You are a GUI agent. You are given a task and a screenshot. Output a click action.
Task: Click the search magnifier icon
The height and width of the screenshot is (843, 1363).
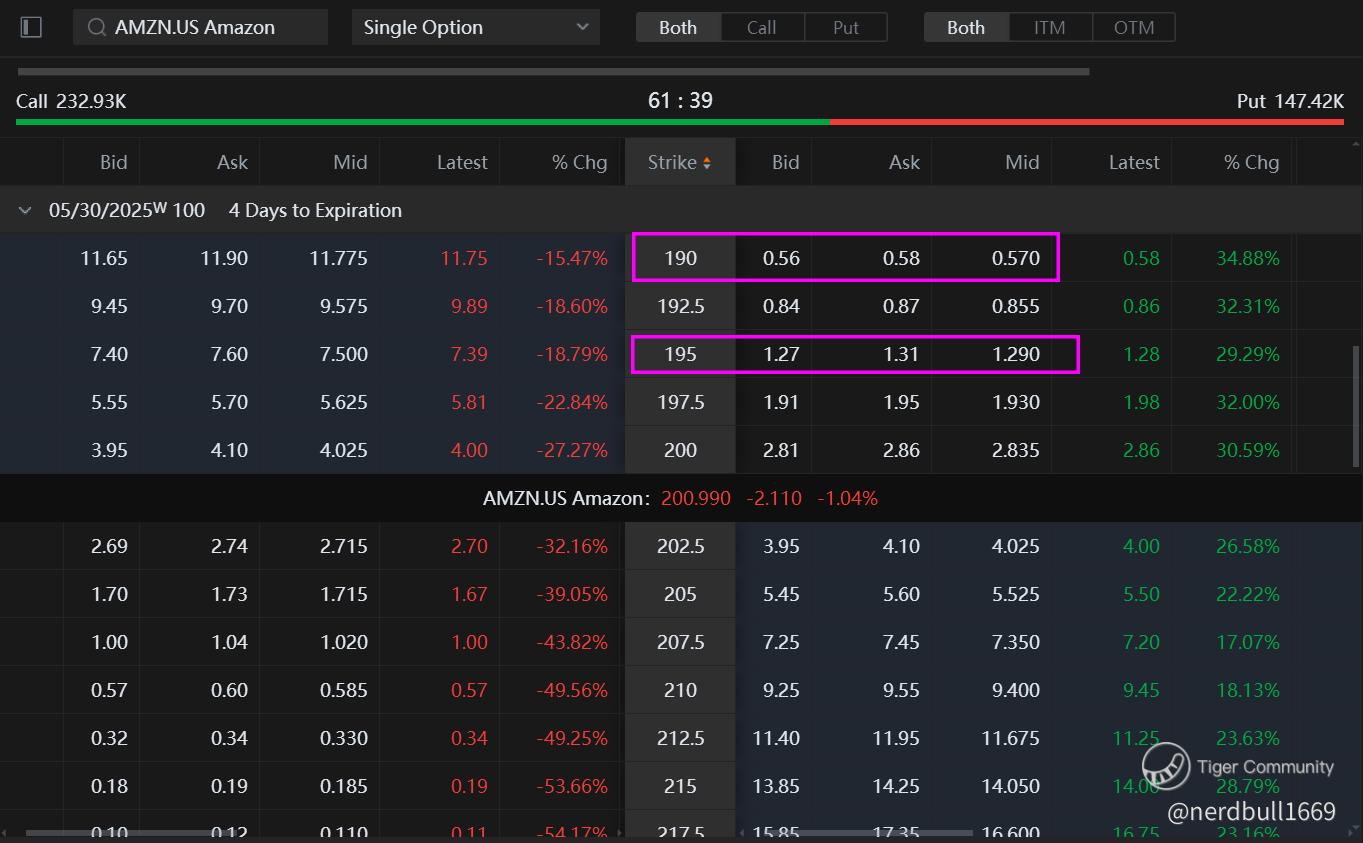click(x=97, y=27)
